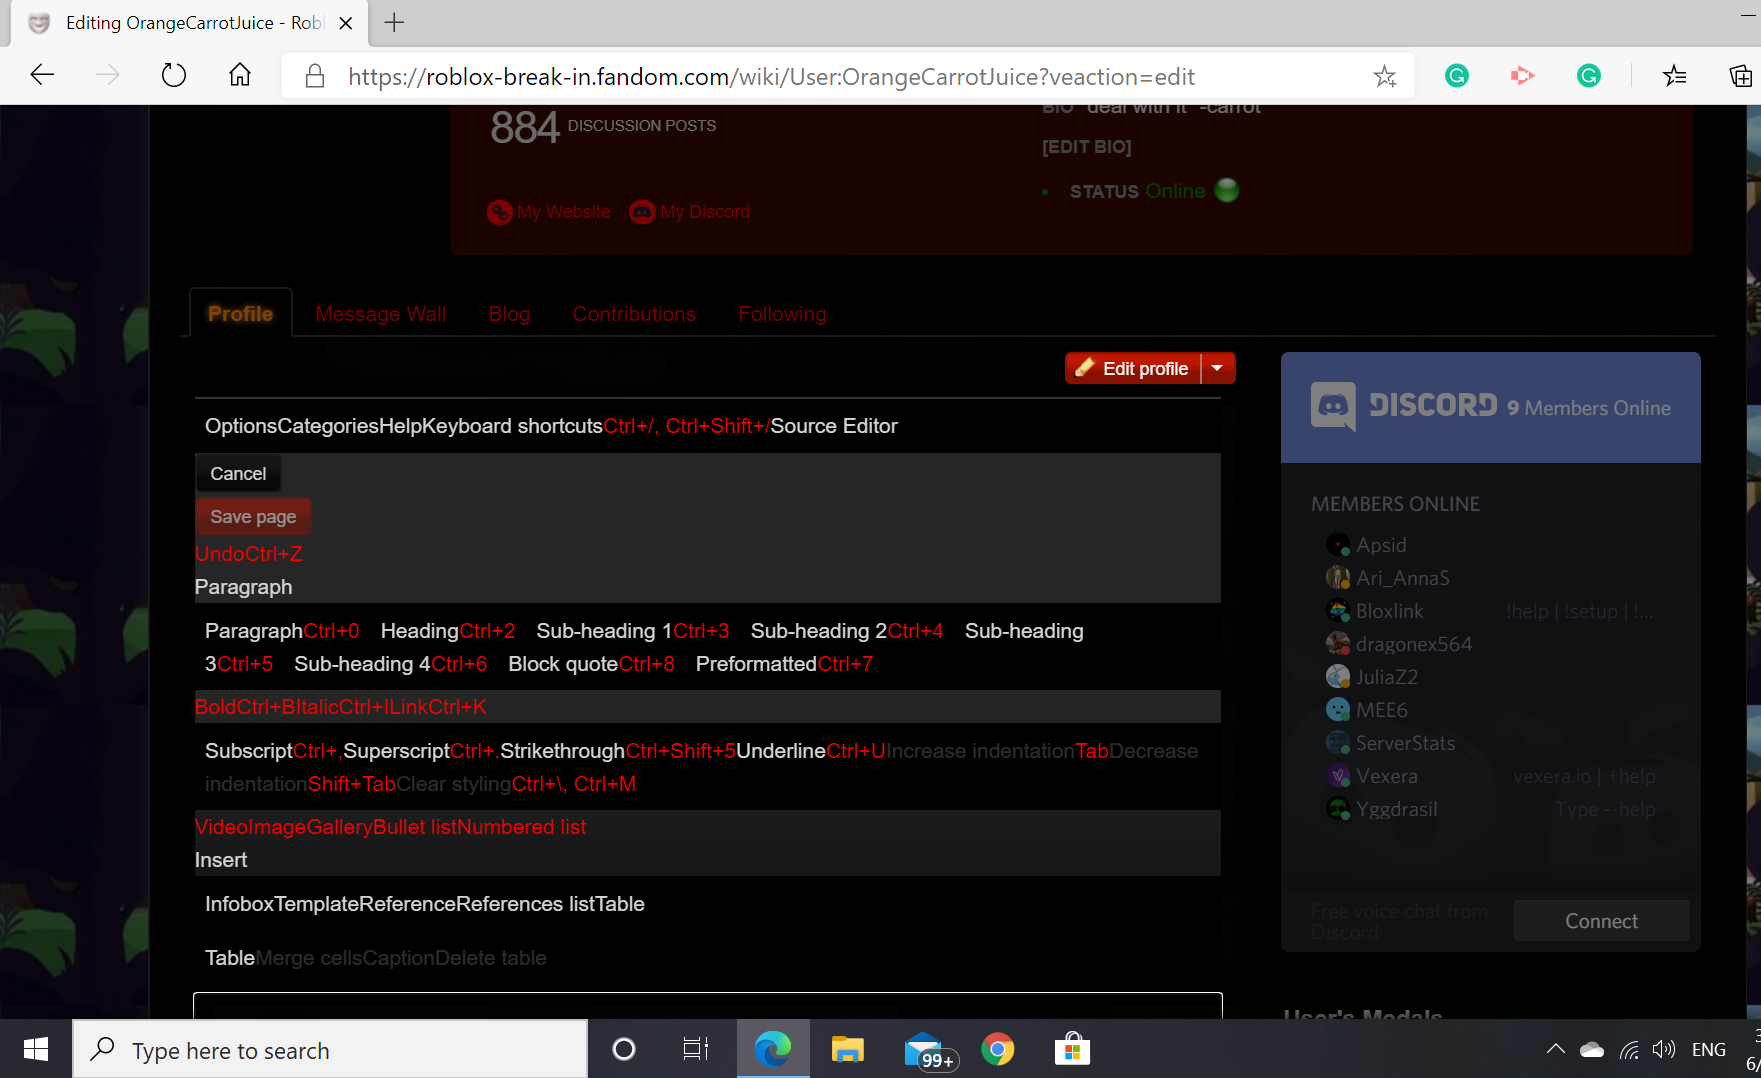
Task: Open File Explorer from the taskbar
Action: point(848,1049)
